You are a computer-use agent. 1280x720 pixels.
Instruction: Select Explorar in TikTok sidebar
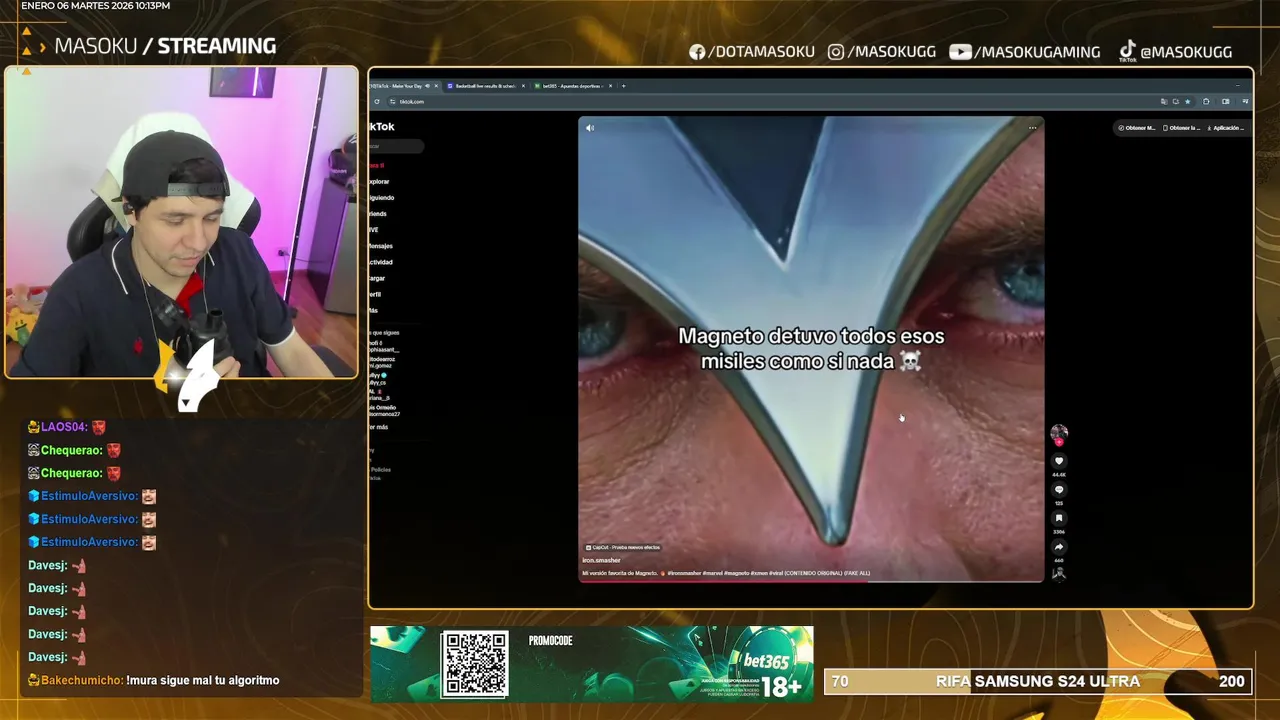tap(379, 182)
